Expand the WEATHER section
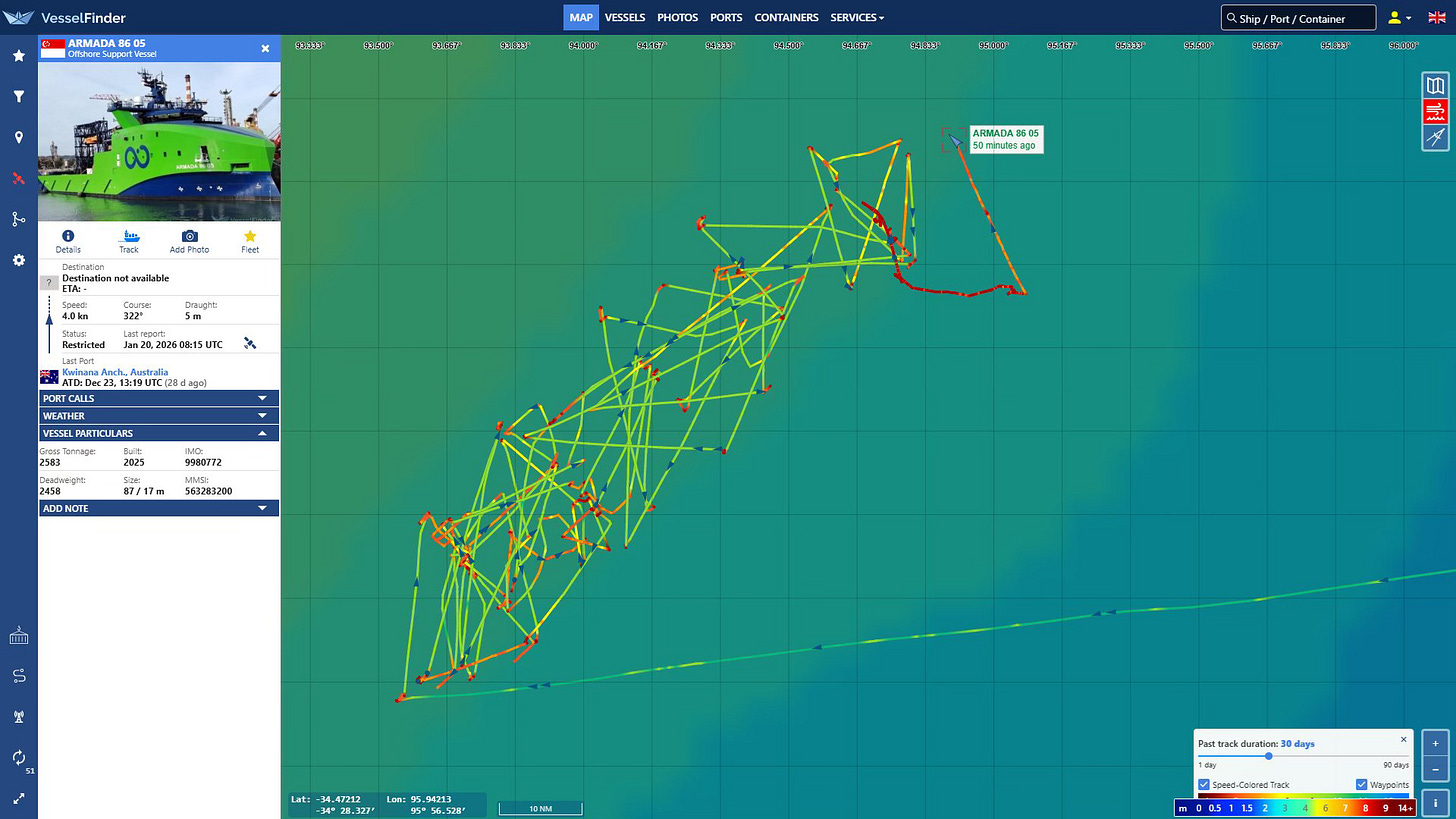The height and width of the screenshot is (819, 1456). [158, 416]
